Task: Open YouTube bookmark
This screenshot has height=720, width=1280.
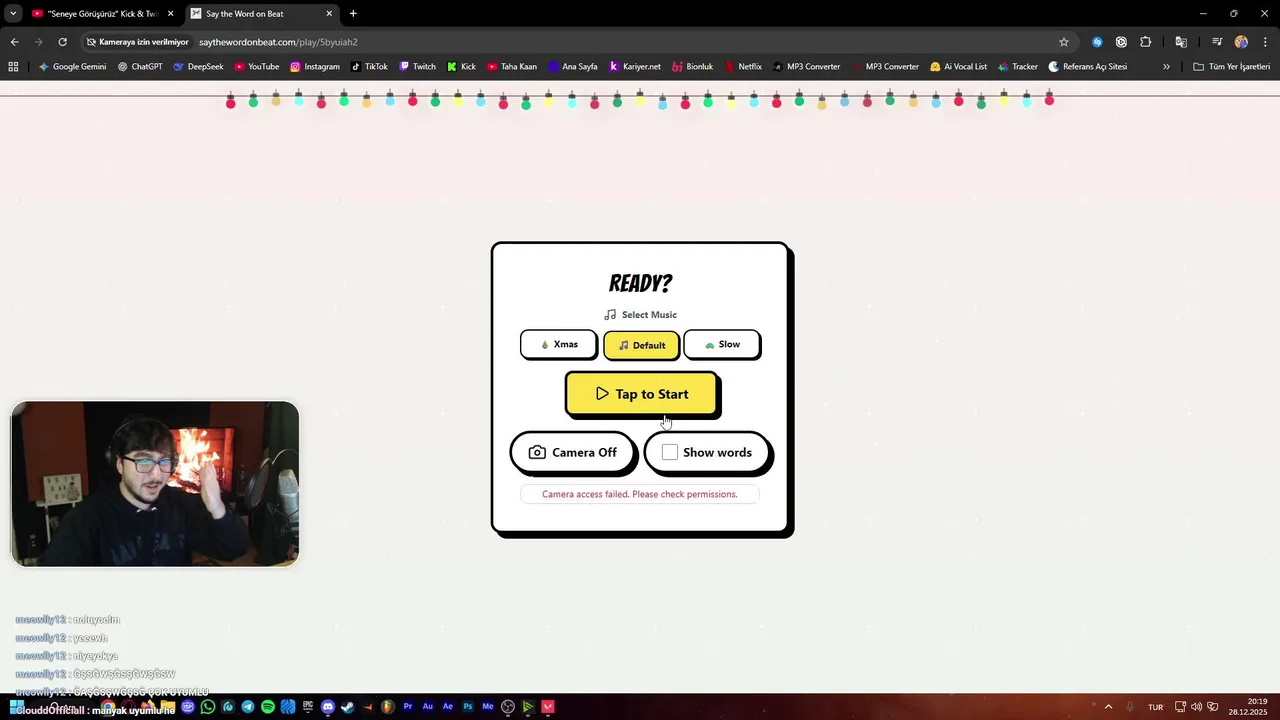Action: pyautogui.click(x=257, y=67)
